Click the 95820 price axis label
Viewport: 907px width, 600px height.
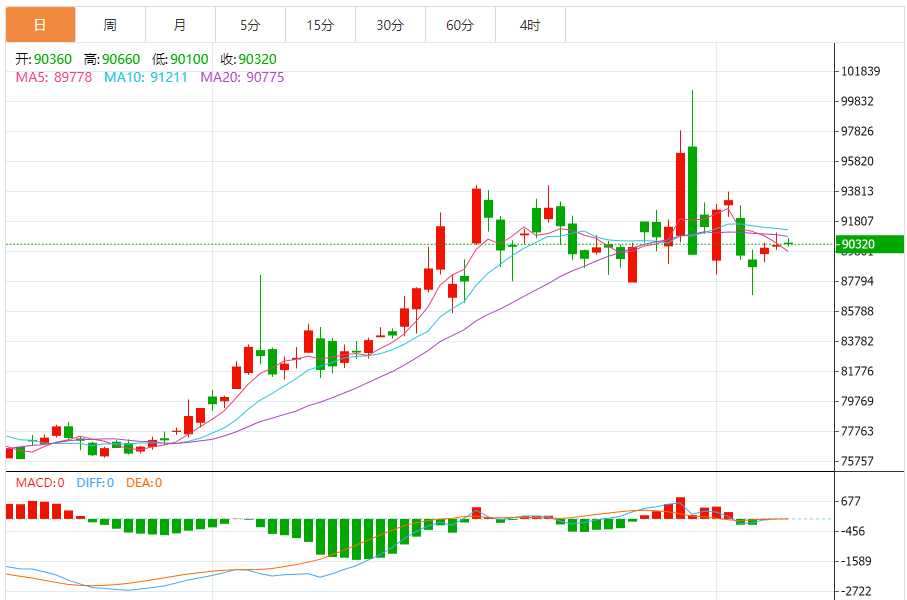(857, 161)
